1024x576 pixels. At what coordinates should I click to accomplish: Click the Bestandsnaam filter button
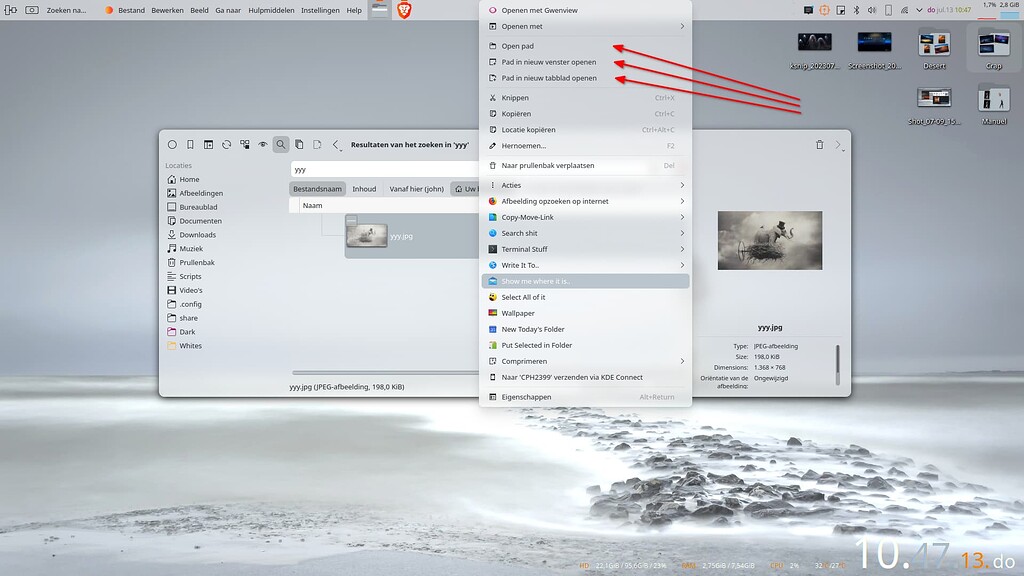(x=317, y=188)
